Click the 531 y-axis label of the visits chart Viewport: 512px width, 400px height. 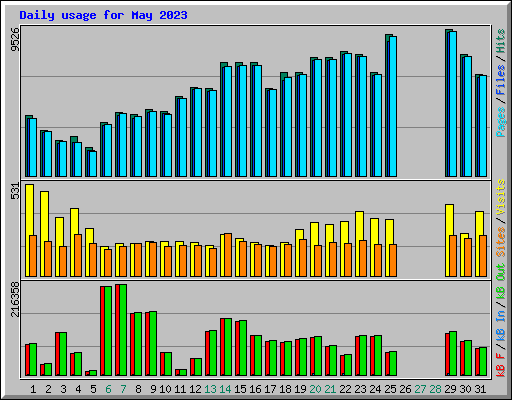pyautogui.click(x=15, y=191)
